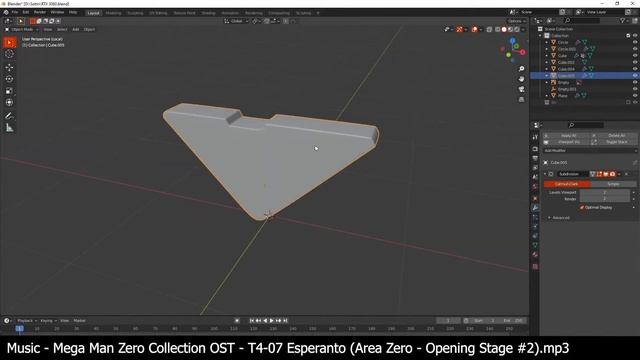Switch to the Modeling workspace tab
The image size is (640, 360).
[113, 13]
